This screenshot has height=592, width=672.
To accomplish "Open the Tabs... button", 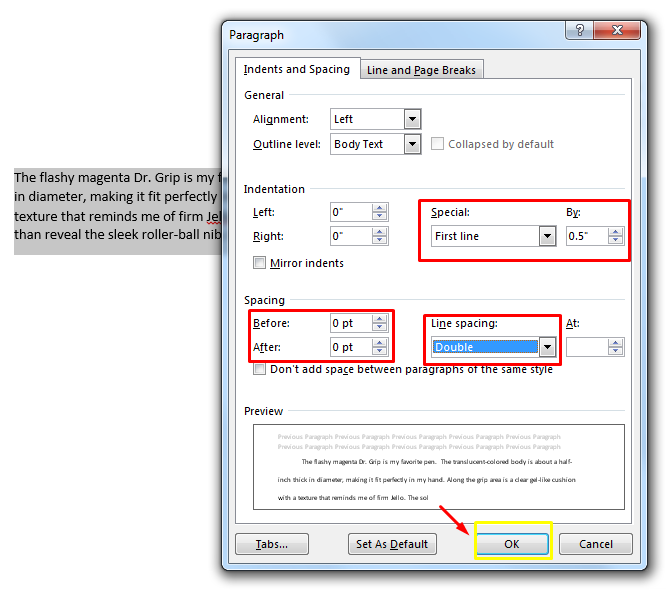I will 272,544.
